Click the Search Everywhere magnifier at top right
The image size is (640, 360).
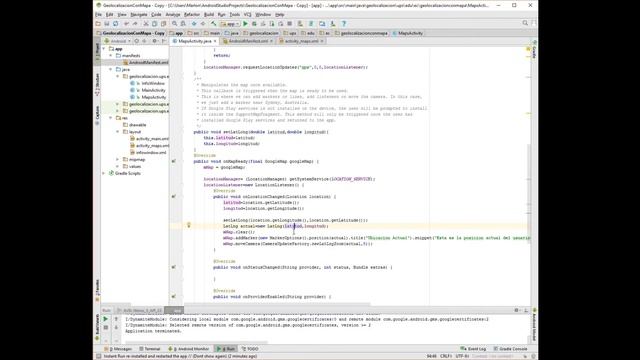(x=525, y=23)
